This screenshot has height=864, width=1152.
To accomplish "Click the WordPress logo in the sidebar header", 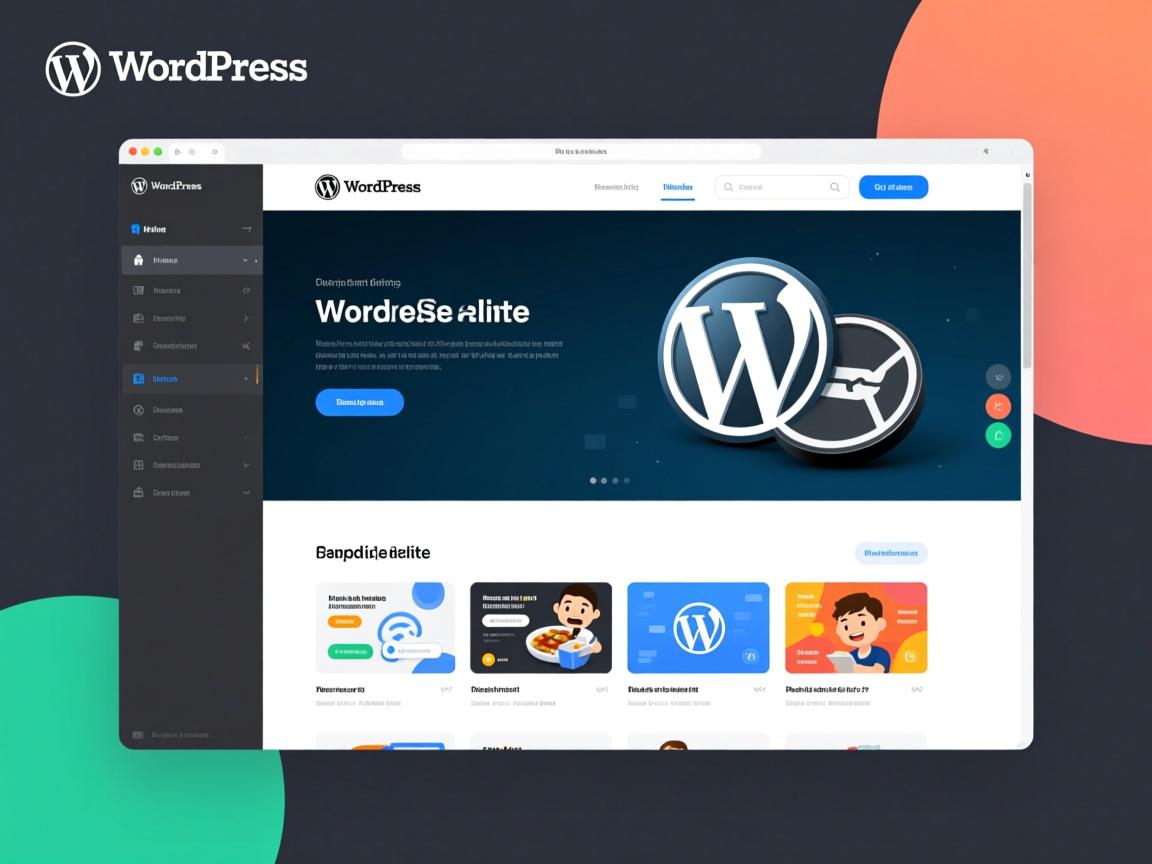I will pyautogui.click(x=139, y=186).
